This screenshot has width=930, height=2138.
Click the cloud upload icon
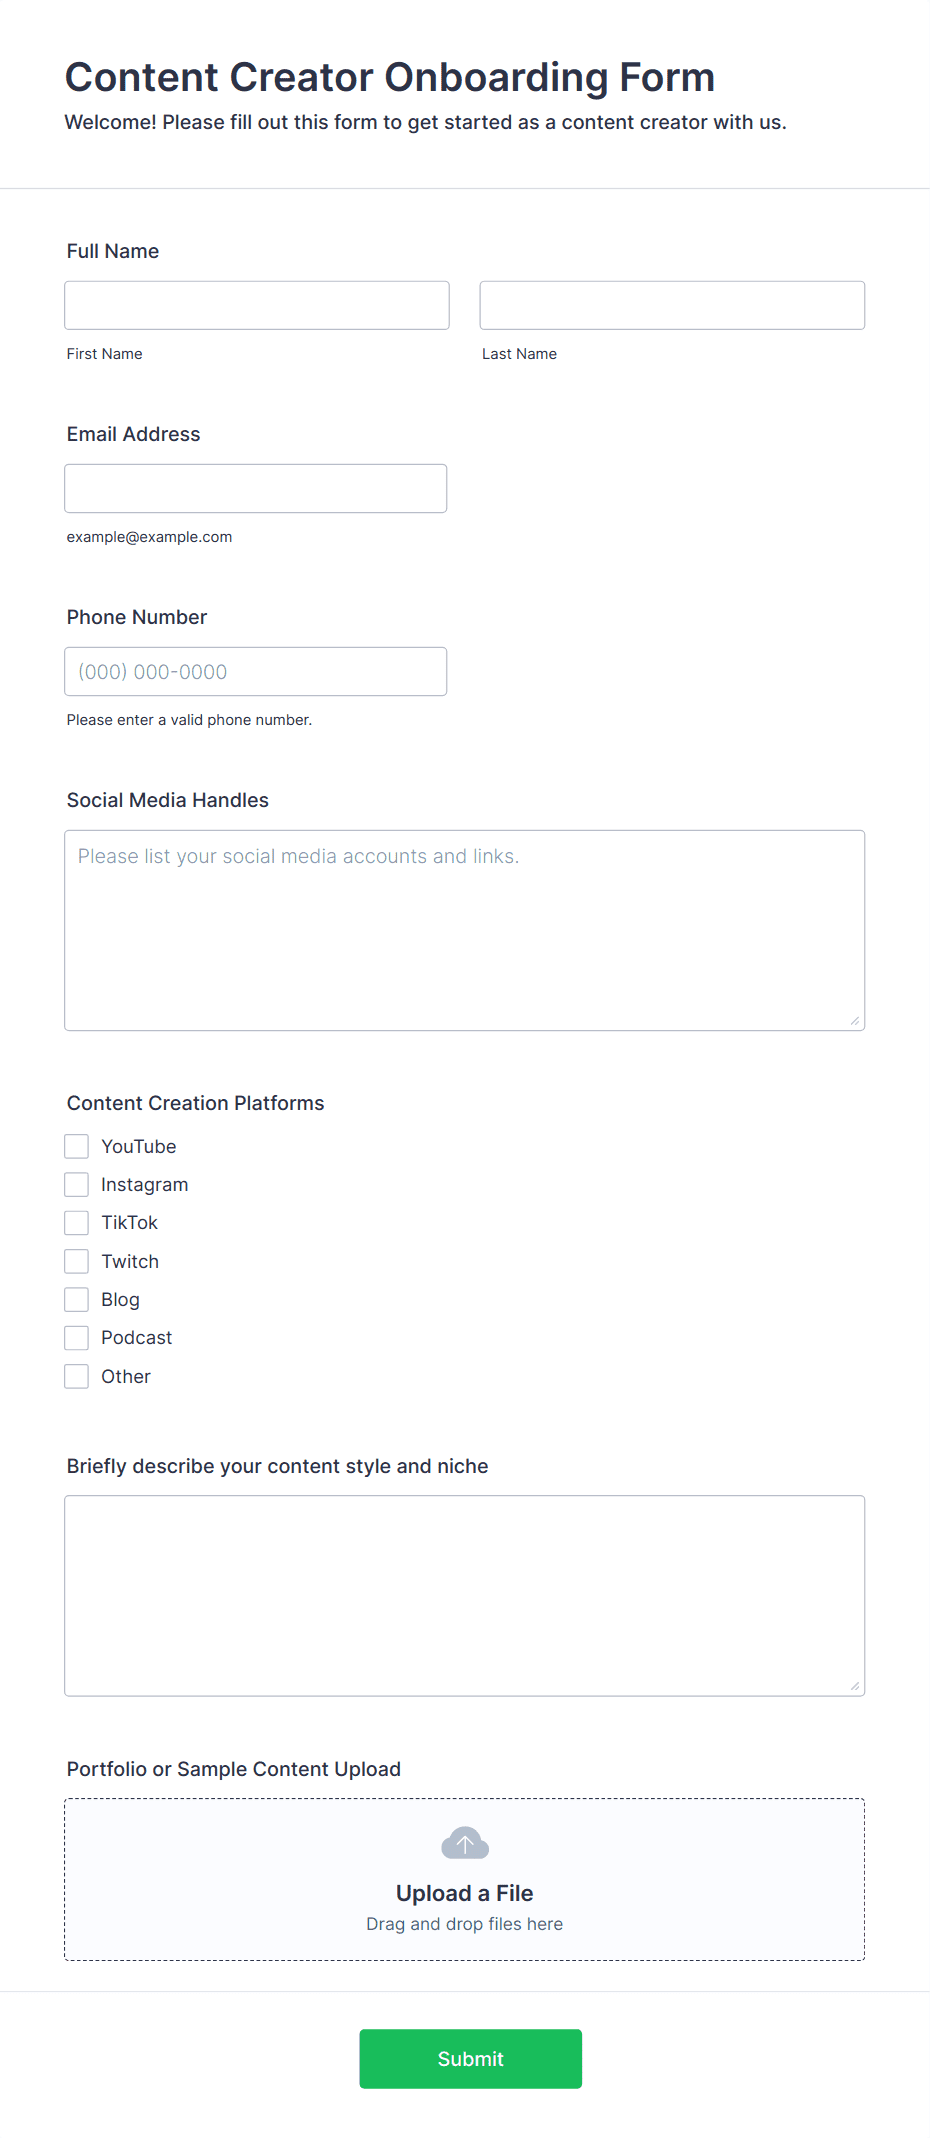coord(465,1843)
